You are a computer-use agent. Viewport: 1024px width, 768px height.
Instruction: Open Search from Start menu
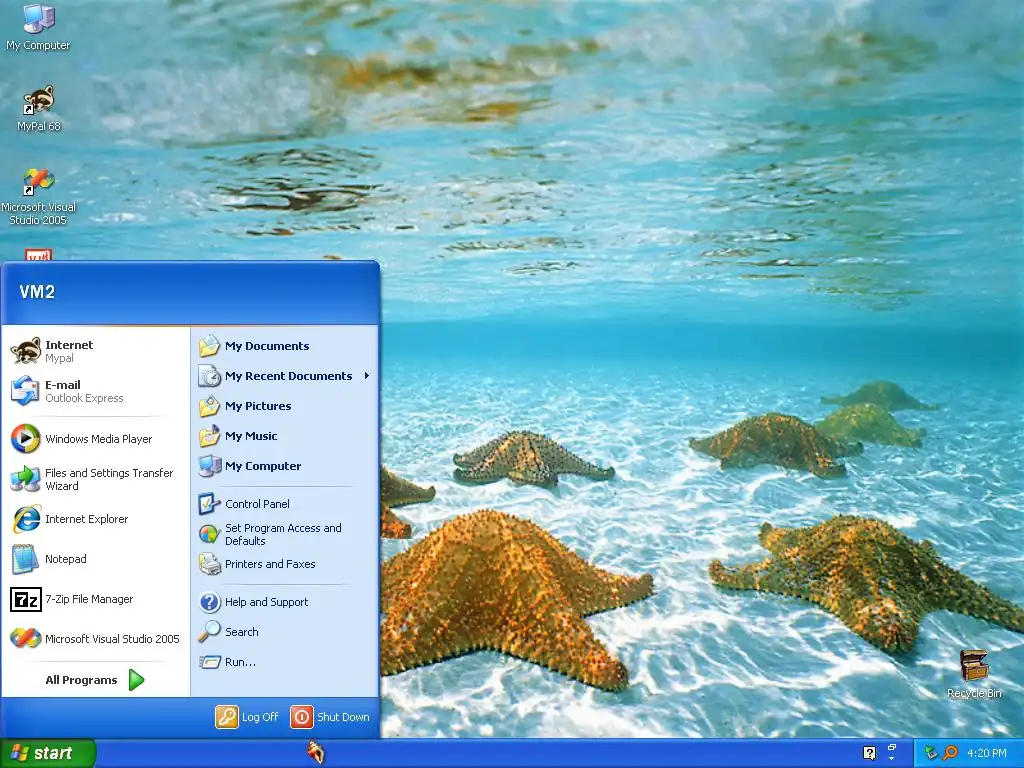coord(285,632)
